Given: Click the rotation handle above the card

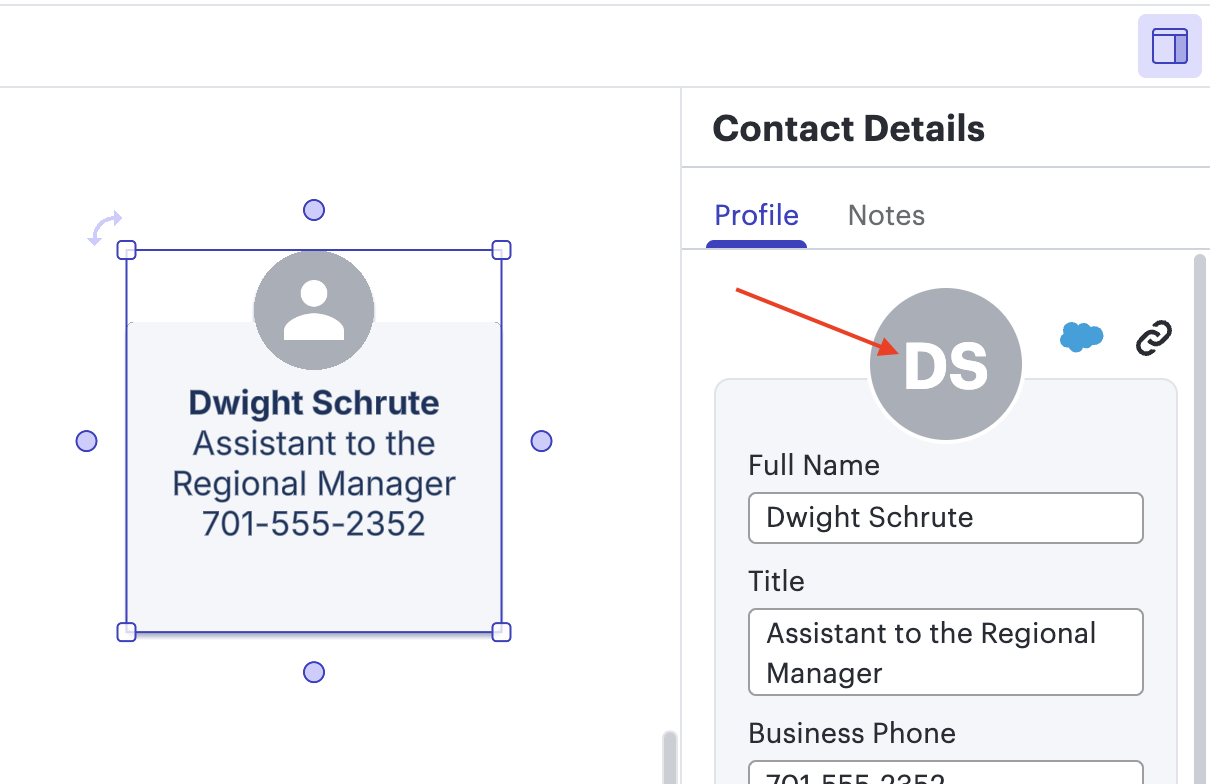Looking at the screenshot, I should (x=104, y=228).
